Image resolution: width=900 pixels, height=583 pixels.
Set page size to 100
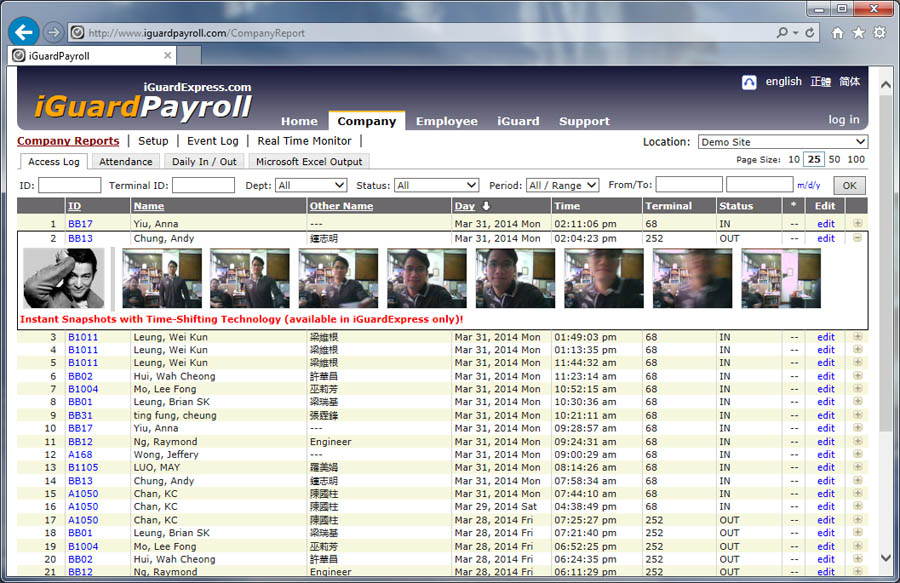tap(856, 160)
